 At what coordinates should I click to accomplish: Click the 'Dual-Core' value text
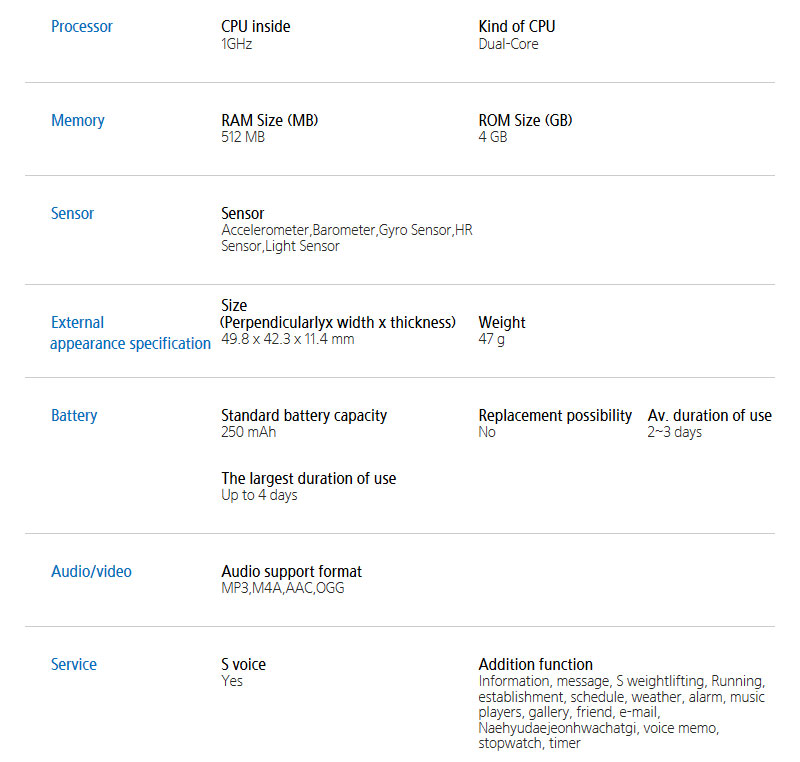pyautogui.click(x=509, y=44)
